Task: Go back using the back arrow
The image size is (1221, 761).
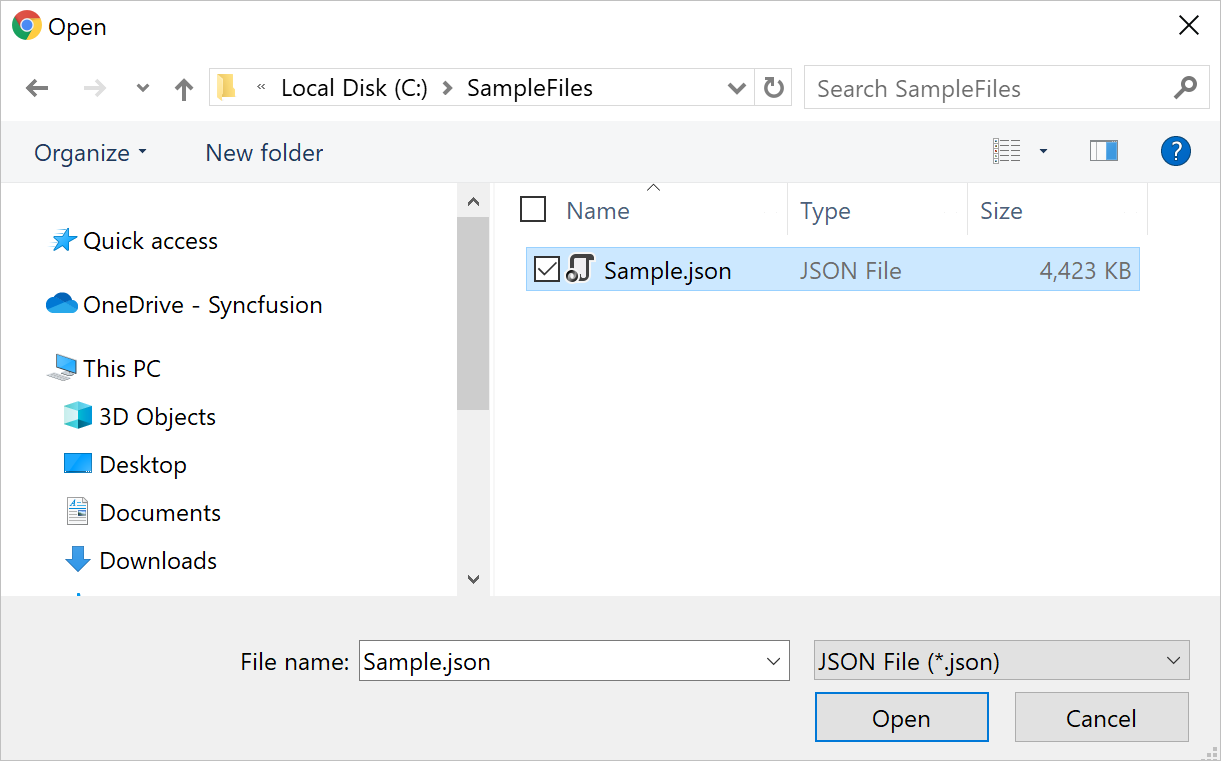Action: [37, 89]
